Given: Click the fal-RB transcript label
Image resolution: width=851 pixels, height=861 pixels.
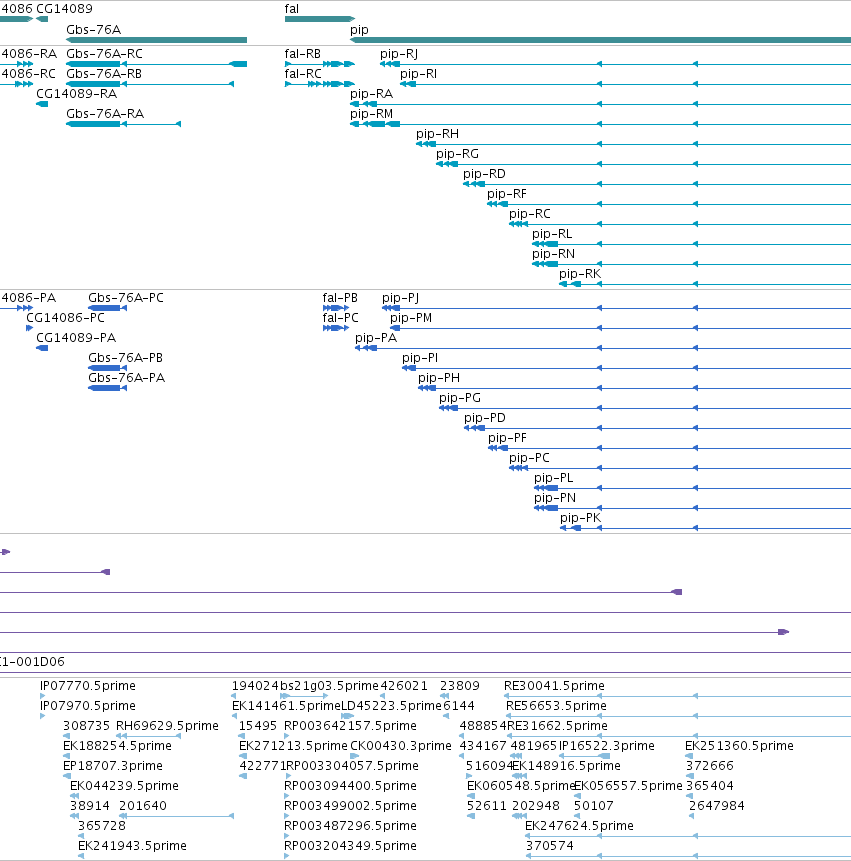Looking at the screenshot, I should (303, 54).
